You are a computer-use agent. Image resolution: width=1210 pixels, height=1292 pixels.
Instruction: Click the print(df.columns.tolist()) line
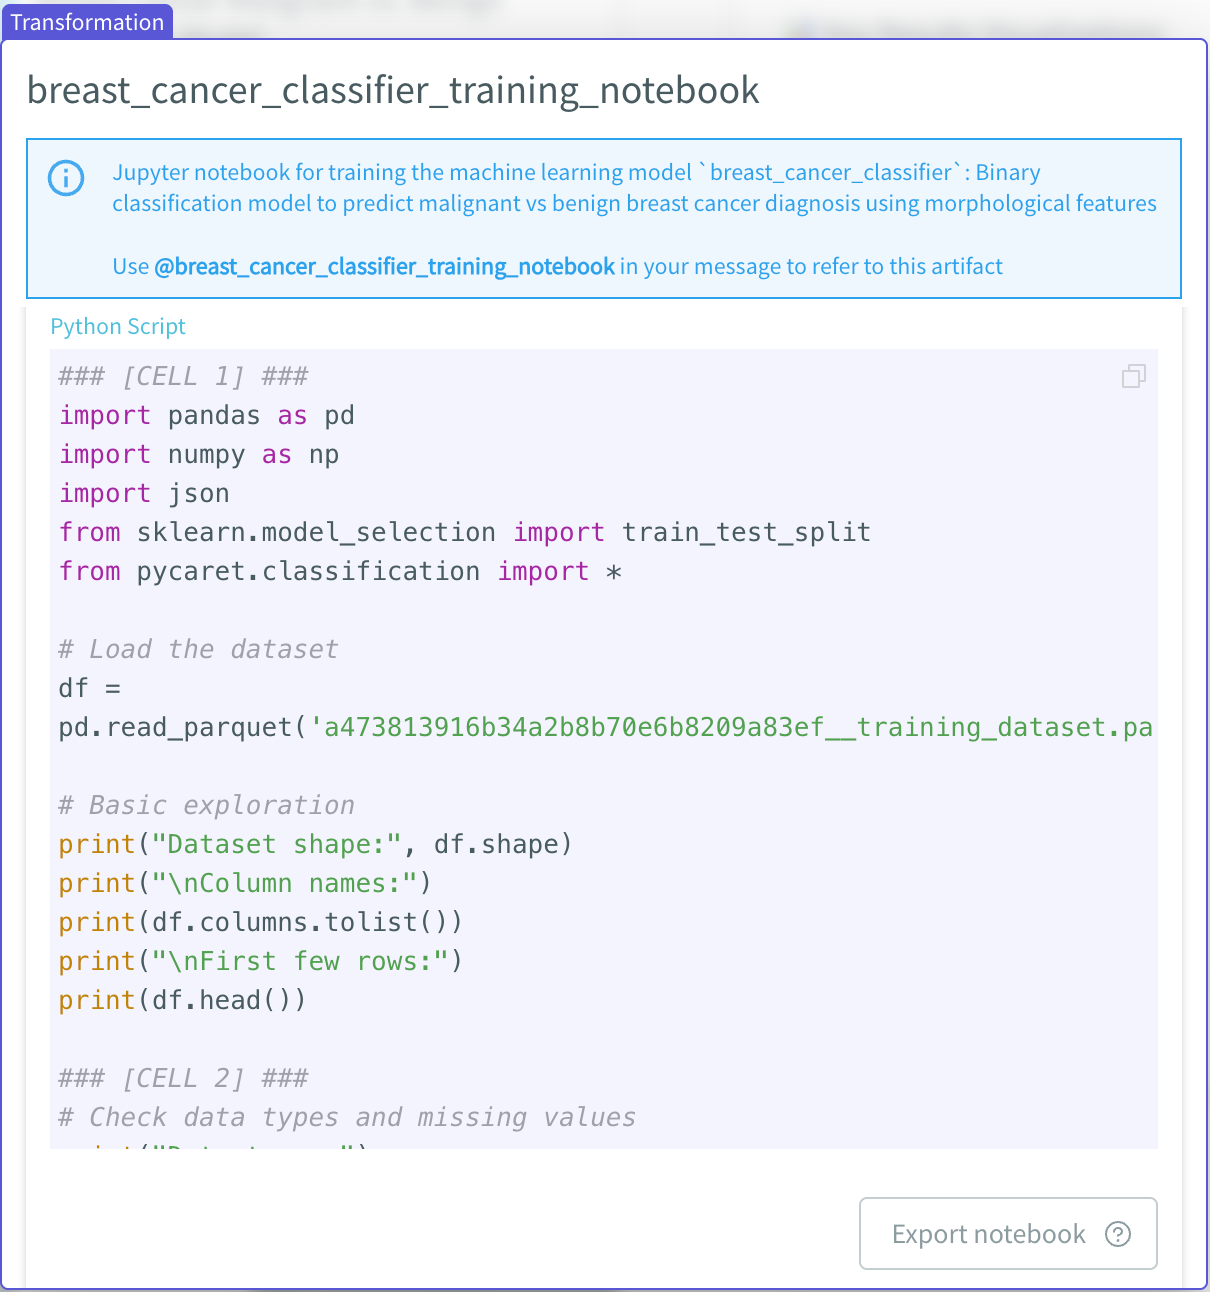click(260, 922)
